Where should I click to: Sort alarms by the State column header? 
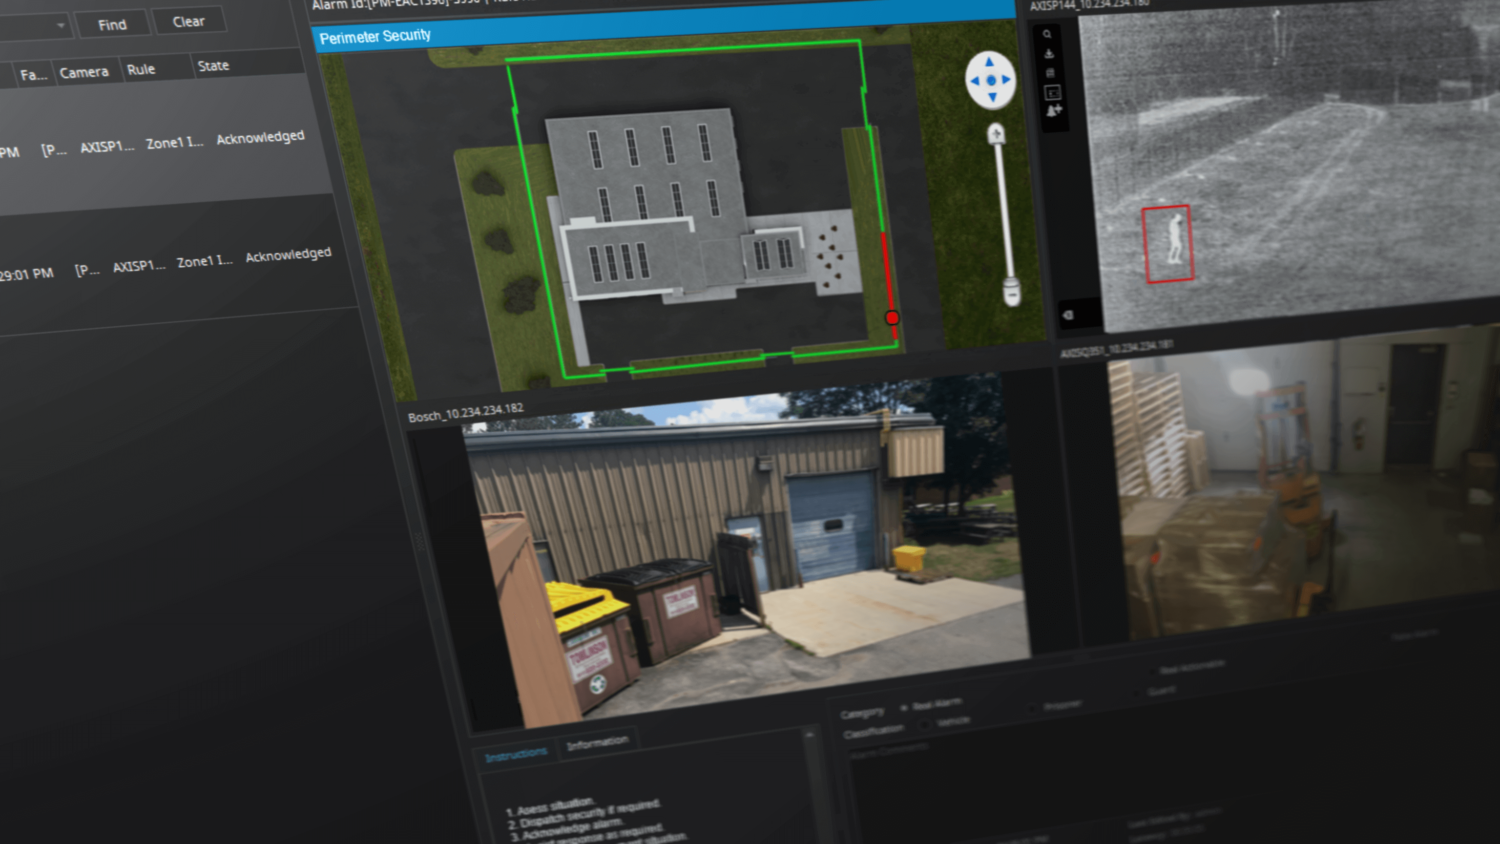pyautogui.click(x=213, y=66)
